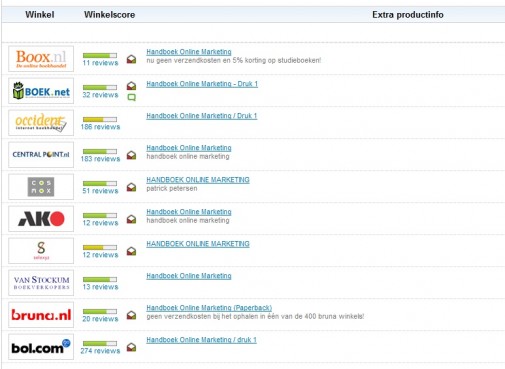505x369 pixels.
Task: Open the BOEK.net shop logo
Action: pos(41,91)
